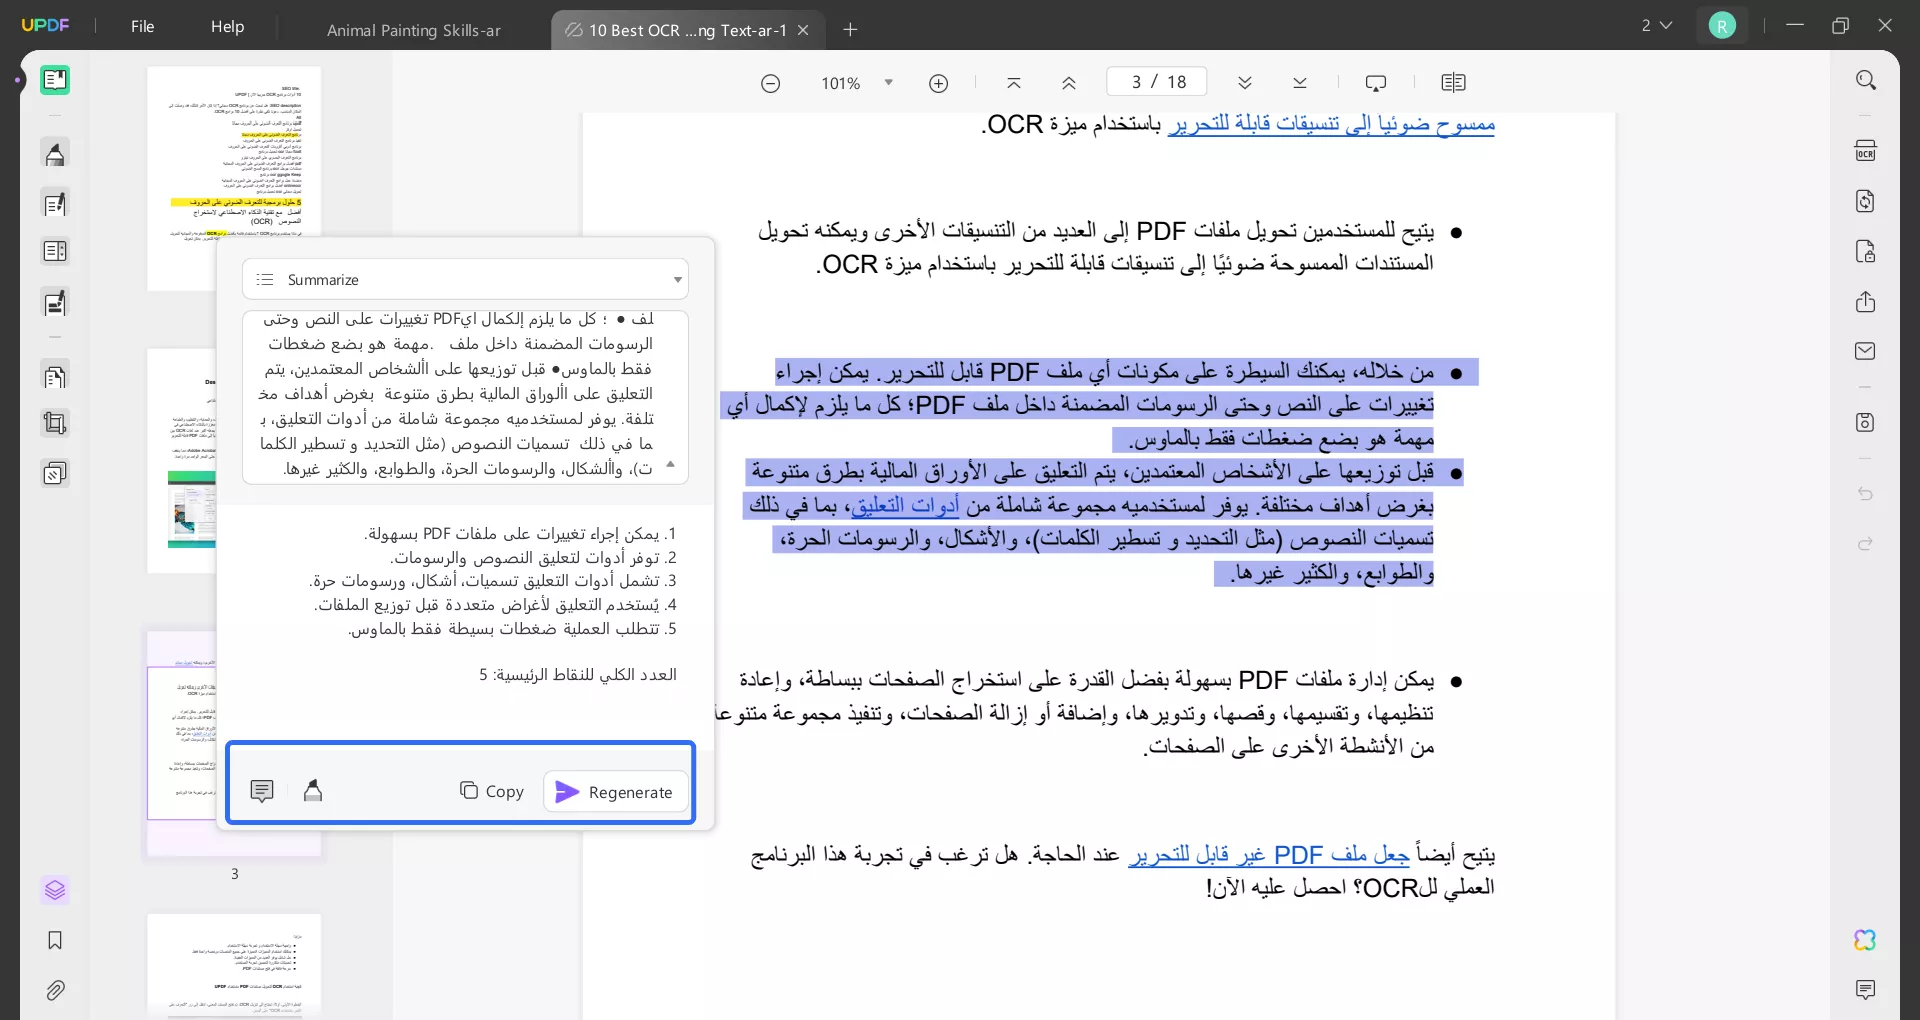1920x1020 pixels.
Task: Undo the last action
Action: pyautogui.click(x=1866, y=494)
